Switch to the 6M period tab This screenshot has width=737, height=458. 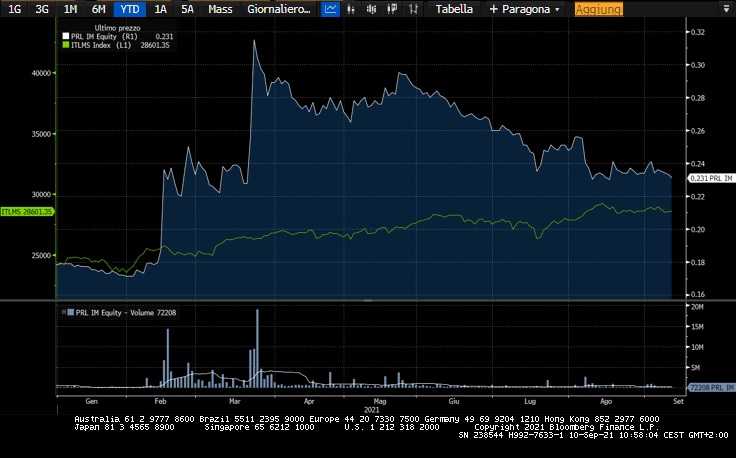[98, 9]
